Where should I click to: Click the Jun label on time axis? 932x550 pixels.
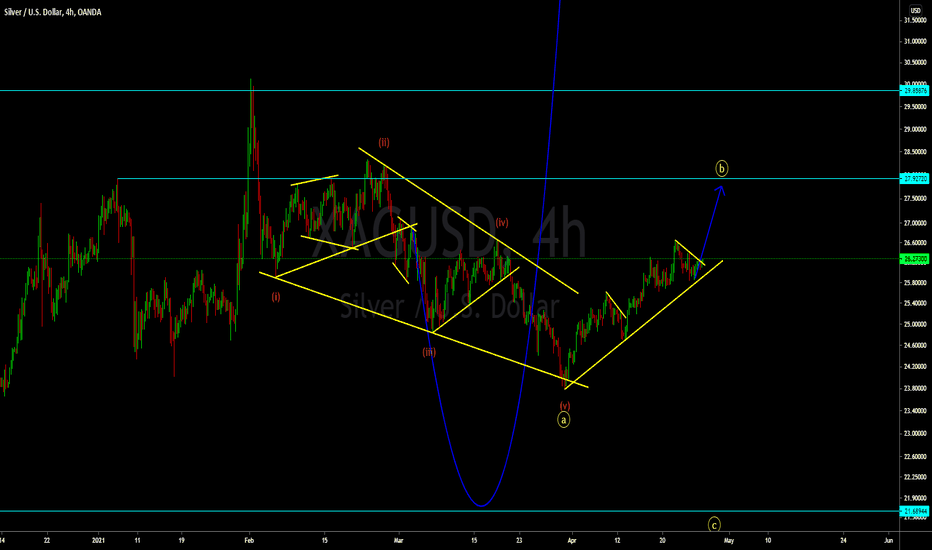tap(889, 540)
